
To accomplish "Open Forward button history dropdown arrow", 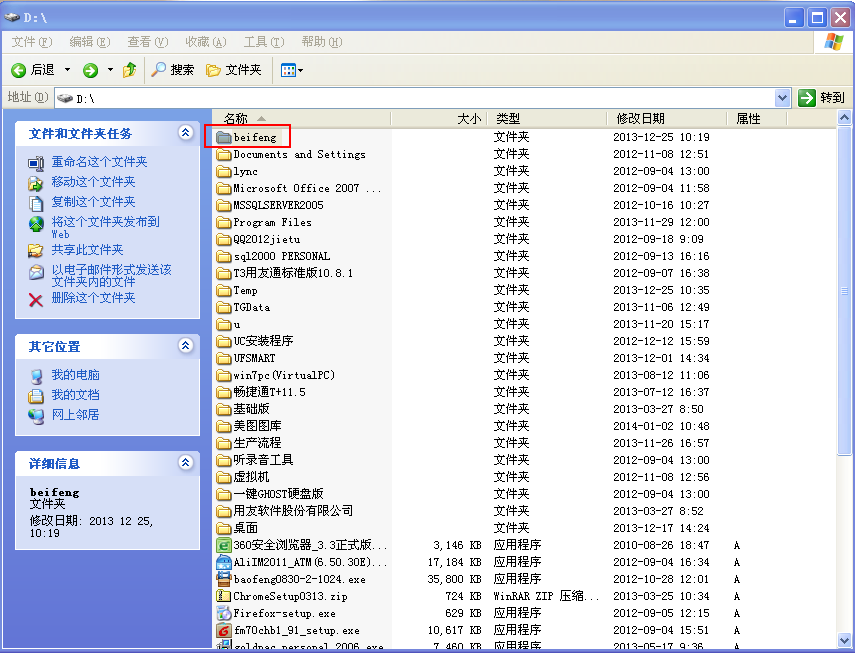I will 110,70.
